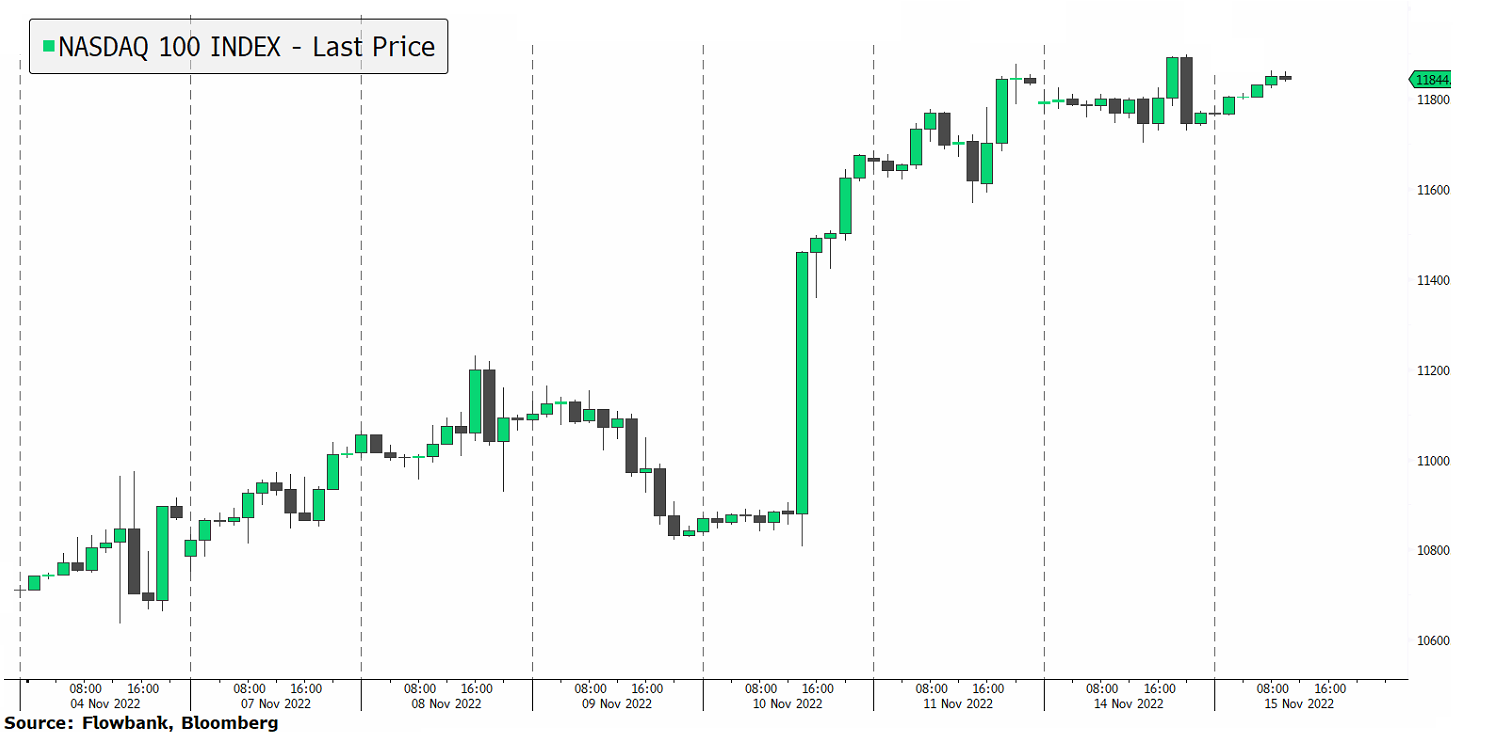
Task: Click the 09 Nov 2022 date label
Action: (618, 704)
